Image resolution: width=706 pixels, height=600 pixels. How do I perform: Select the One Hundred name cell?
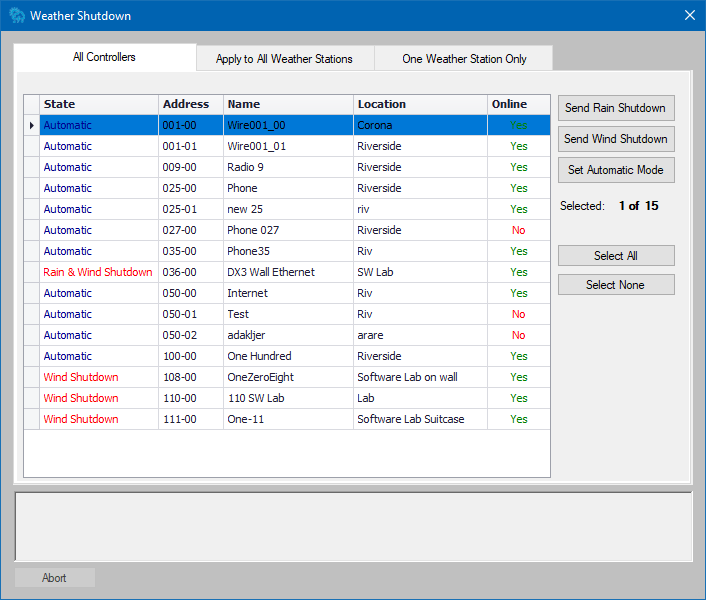click(x=288, y=356)
